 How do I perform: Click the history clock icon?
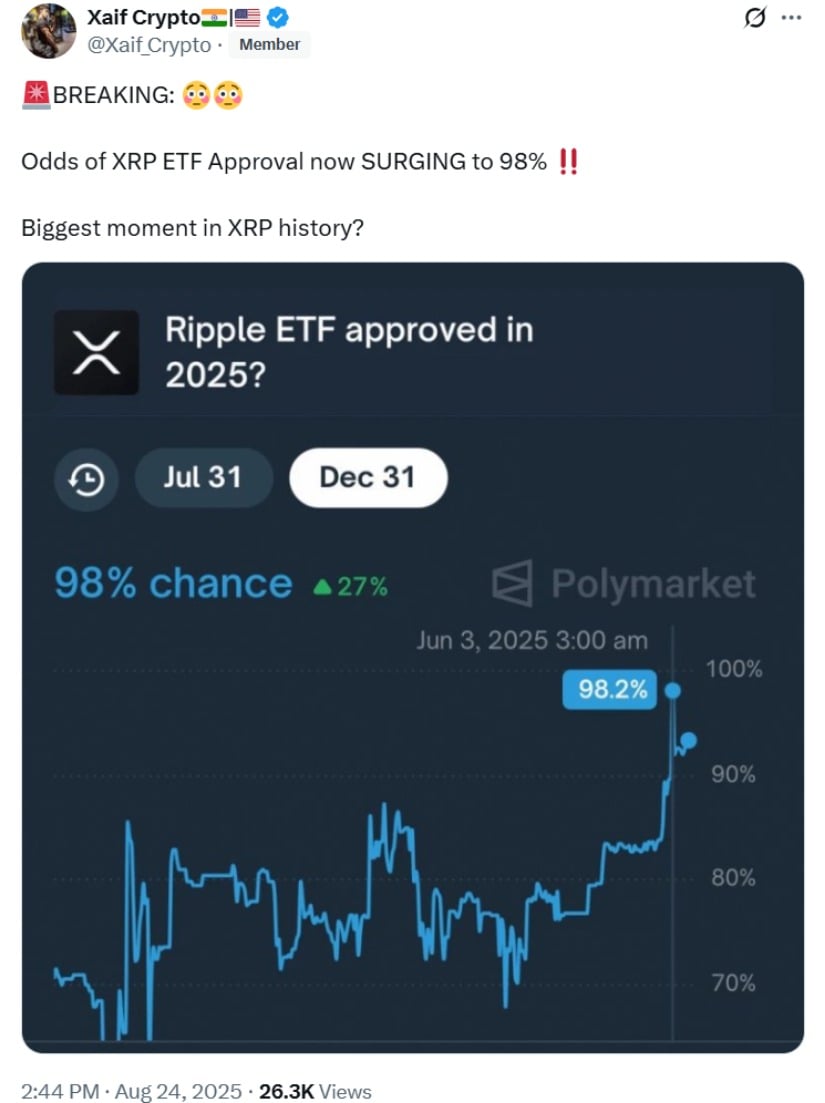click(87, 480)
